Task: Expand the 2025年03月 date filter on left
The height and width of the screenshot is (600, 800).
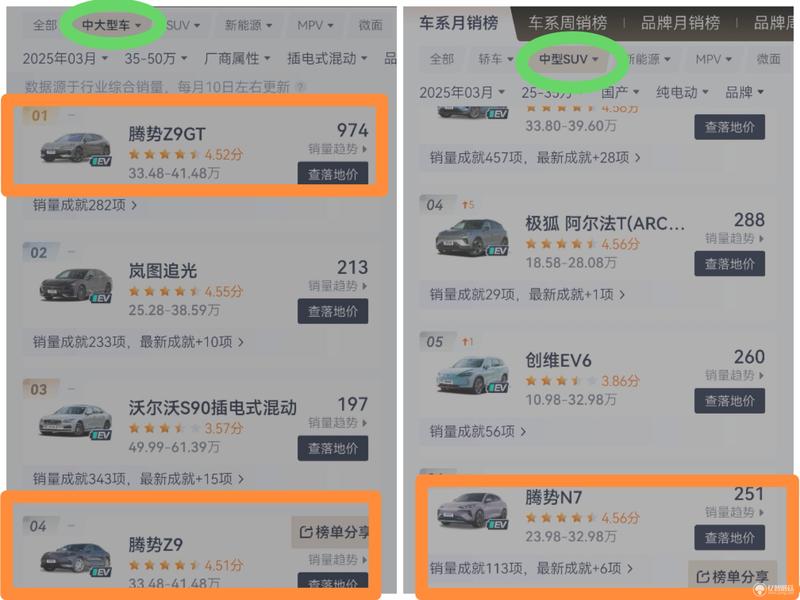Action: click(65, 59)
